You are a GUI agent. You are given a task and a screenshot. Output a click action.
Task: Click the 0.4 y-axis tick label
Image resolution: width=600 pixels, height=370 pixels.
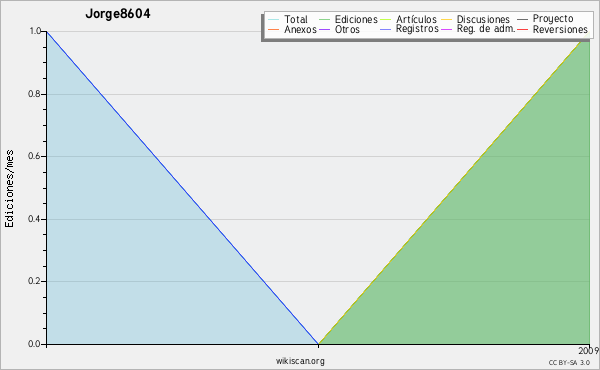pyautogui.click(x=34, y=219)
